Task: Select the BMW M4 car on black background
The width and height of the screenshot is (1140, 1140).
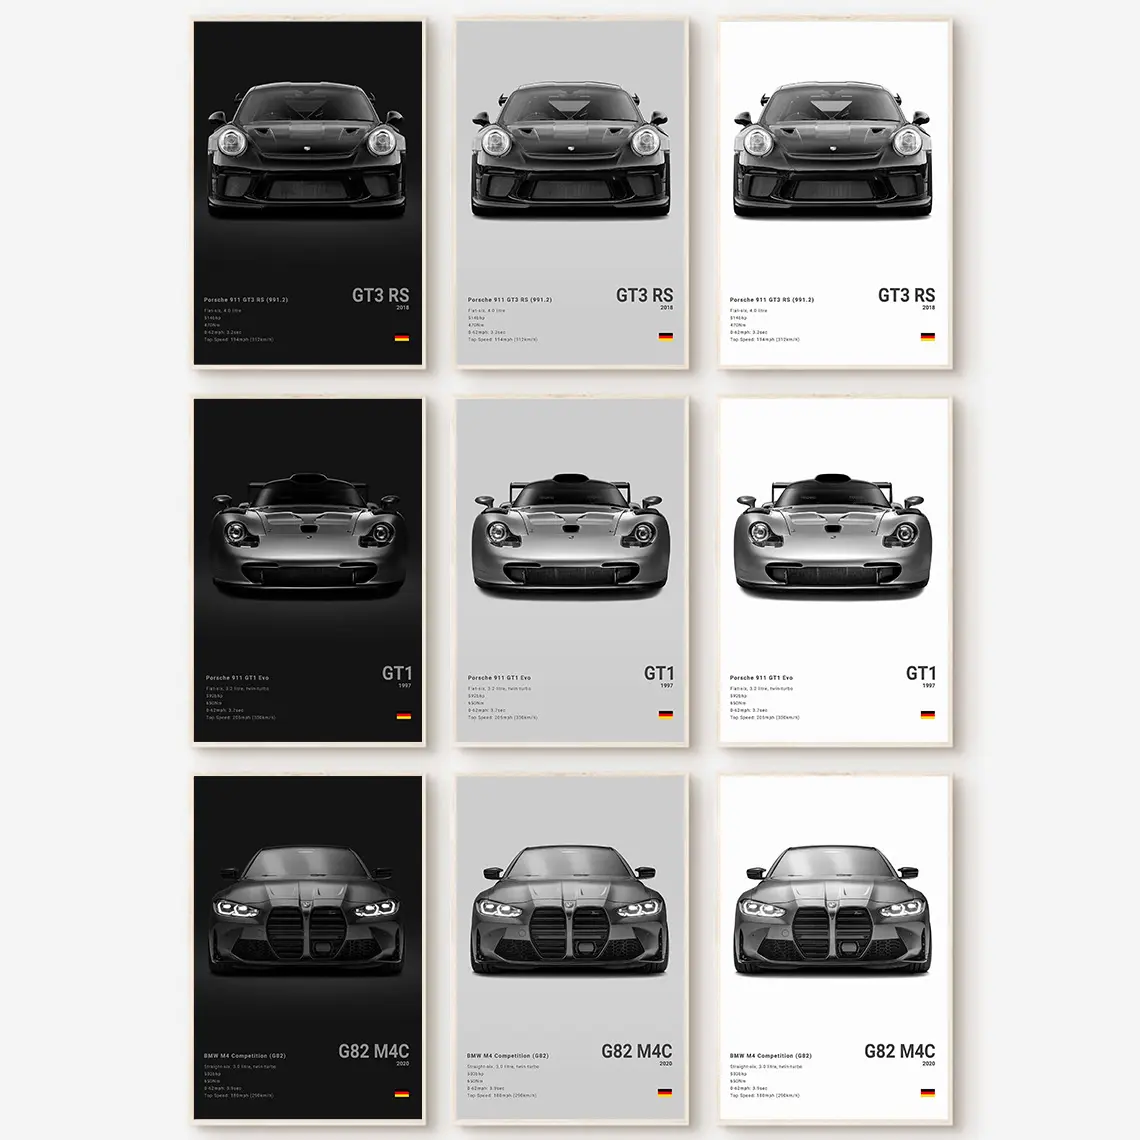Action: 305,910
